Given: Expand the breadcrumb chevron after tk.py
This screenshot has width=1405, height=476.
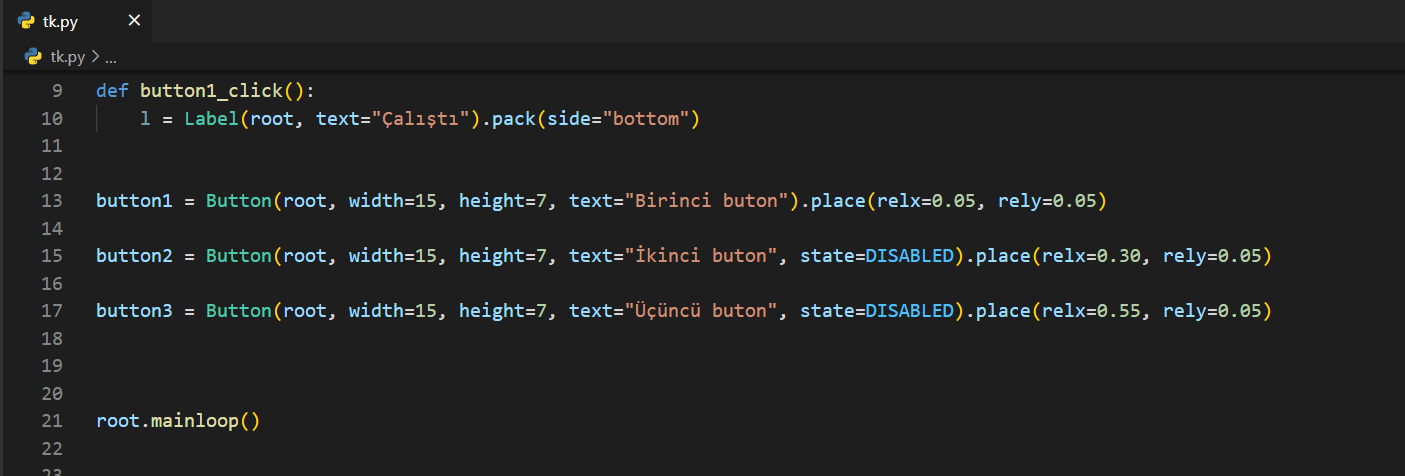Looking at the screenshot, I should (x=96, y=57).
